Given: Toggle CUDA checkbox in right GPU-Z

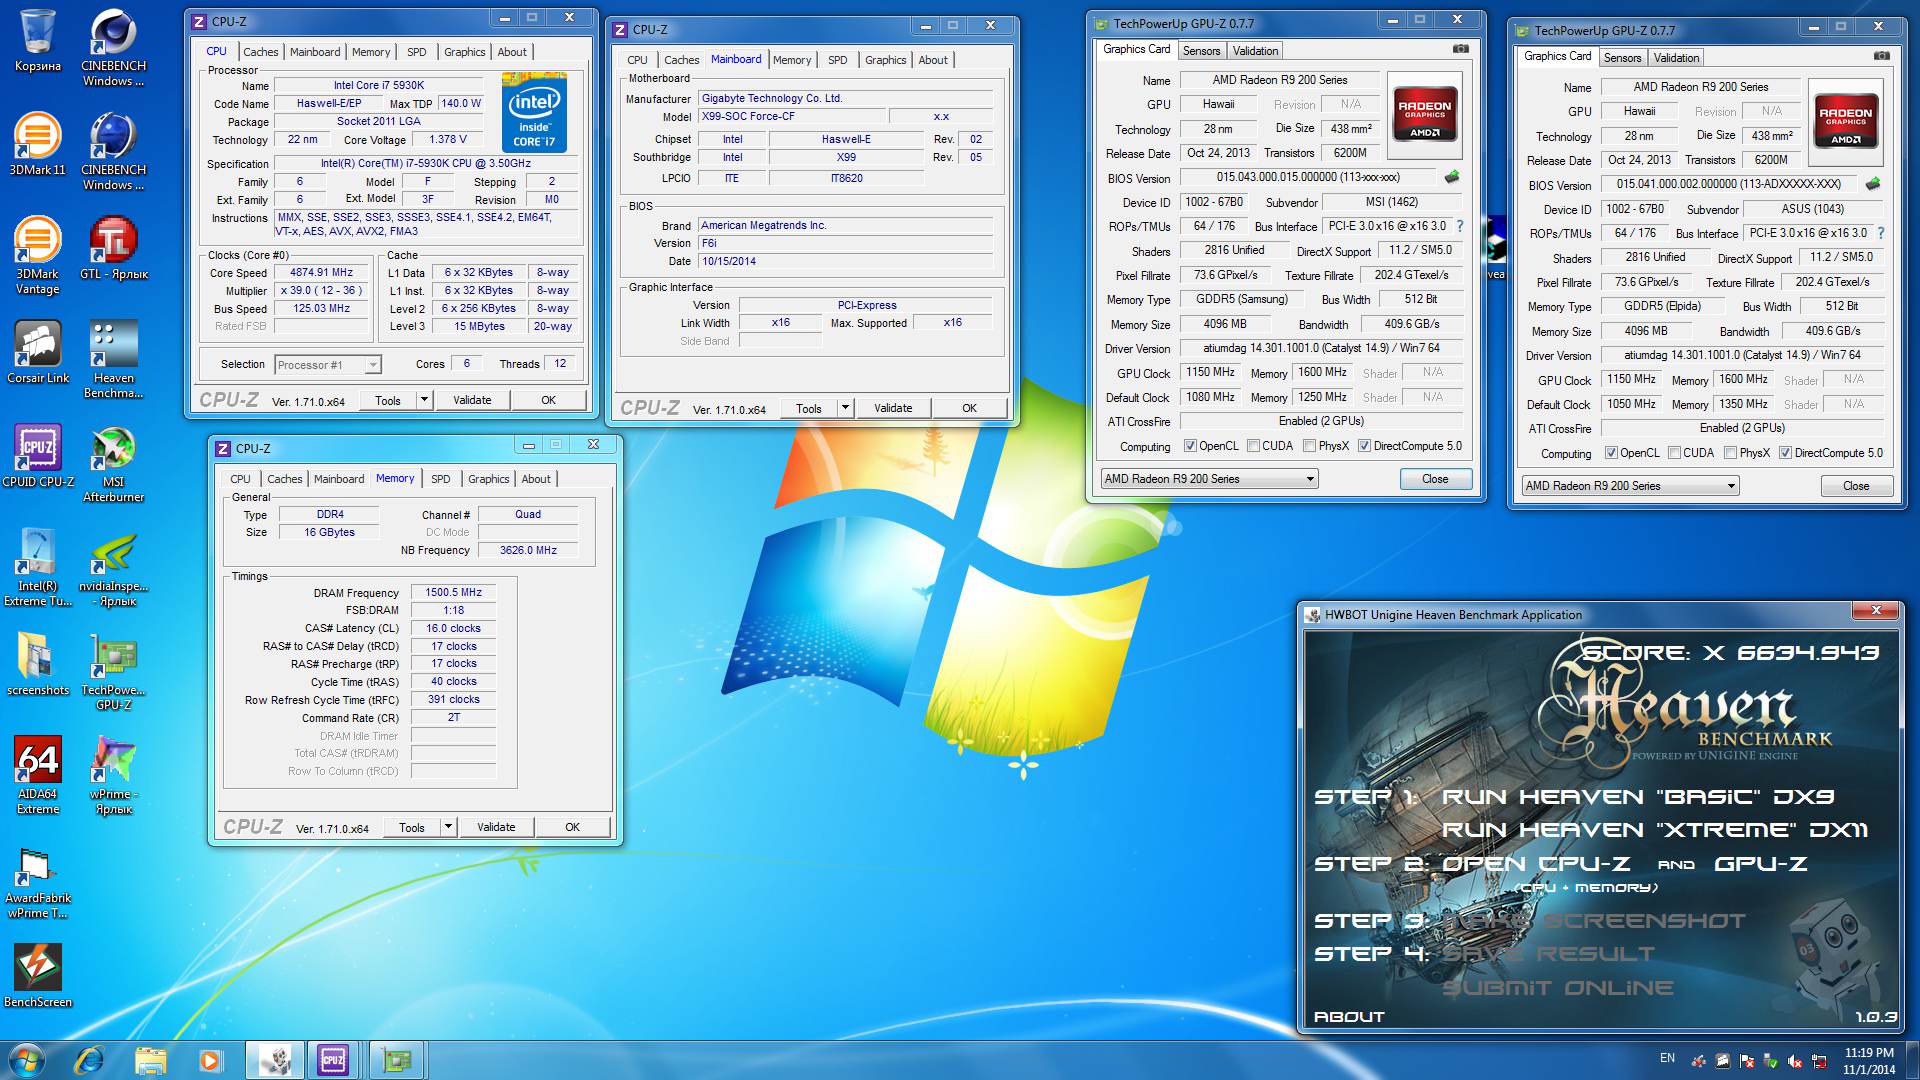Looking at the screenshot, I should pyautogui.click(x=1674, y=453).
